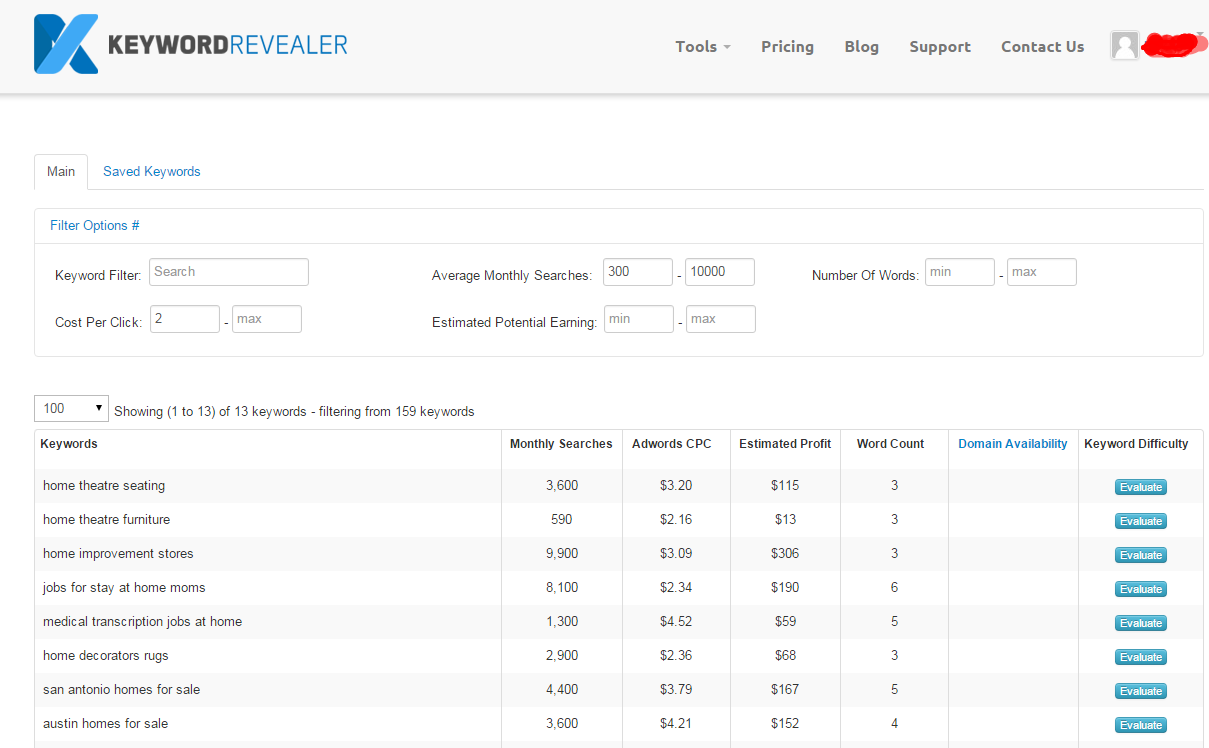Open the home improvement stores keyword
Viewport: 1209px width, 748px height.
point(117,553)
